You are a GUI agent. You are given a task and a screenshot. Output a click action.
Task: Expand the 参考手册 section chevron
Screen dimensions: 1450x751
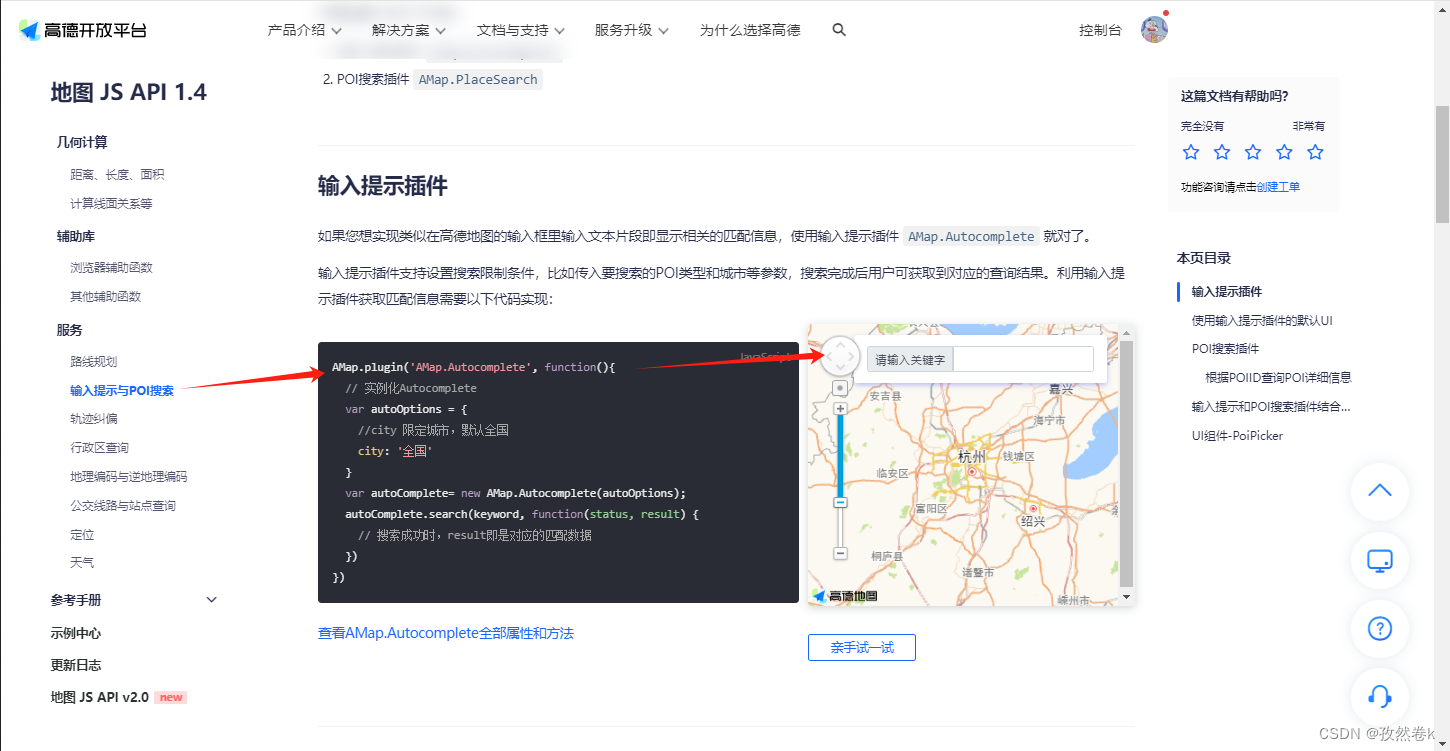coord(211,600)
